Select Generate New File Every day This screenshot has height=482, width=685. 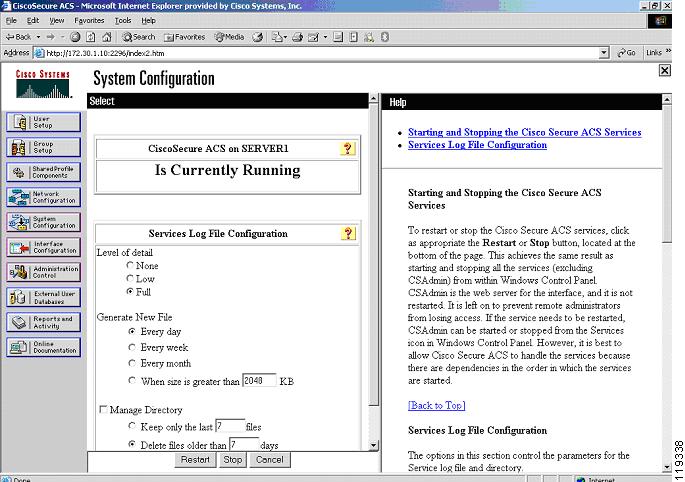pyautogui.click(x=131, y=331)
